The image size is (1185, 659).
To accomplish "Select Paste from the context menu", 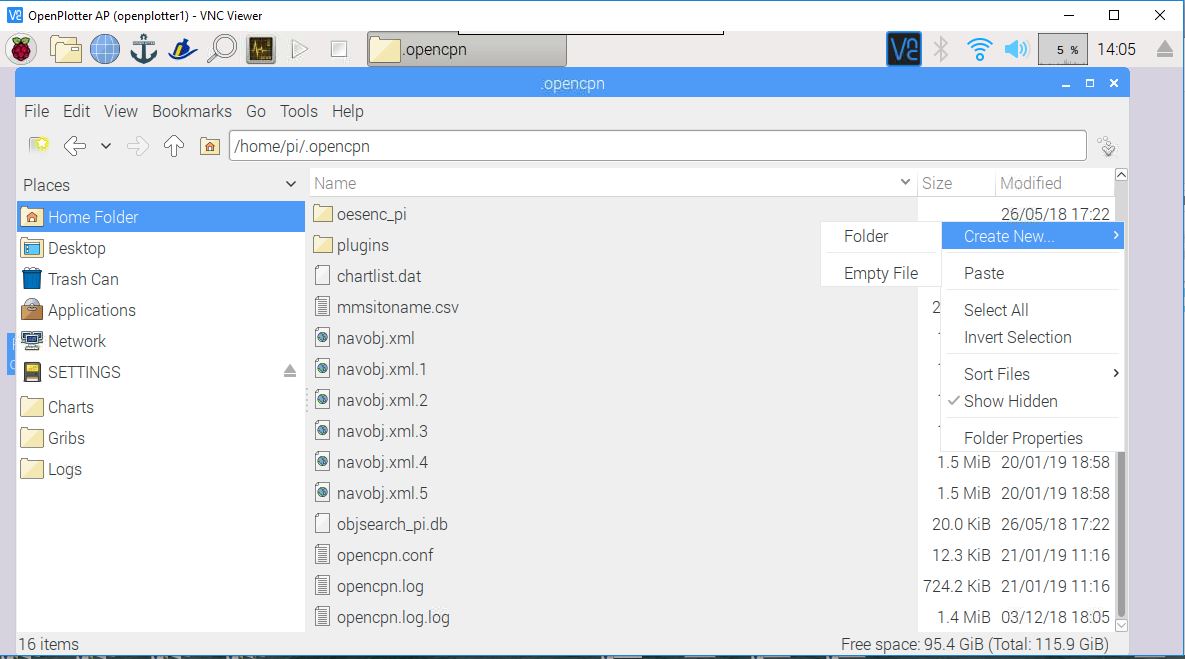I will click(x=983, y=271).
